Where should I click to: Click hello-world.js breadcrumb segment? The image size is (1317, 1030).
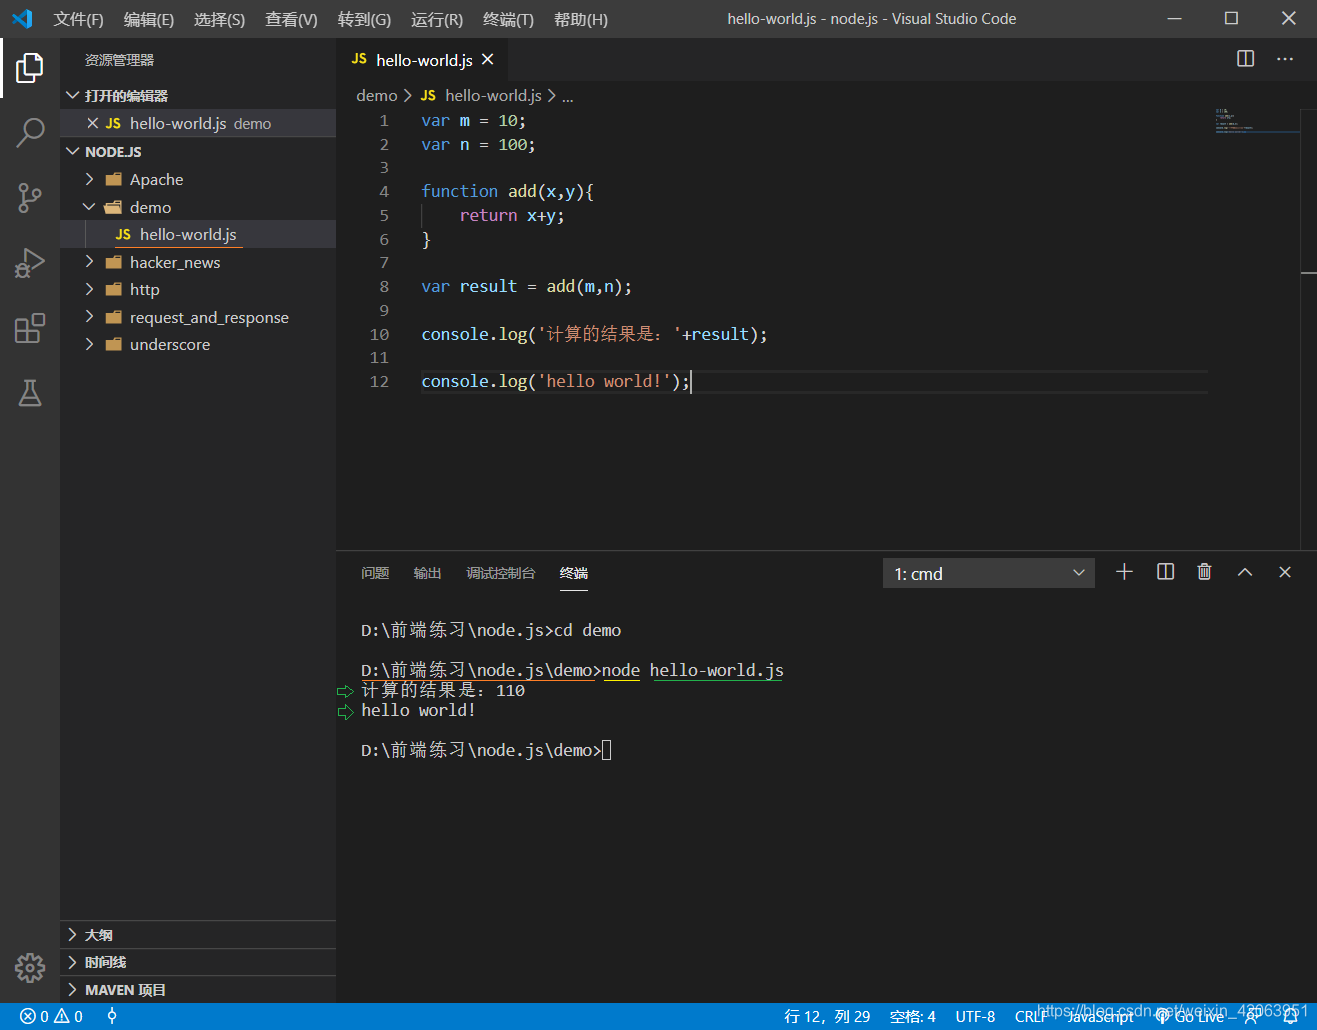(493, 95)
